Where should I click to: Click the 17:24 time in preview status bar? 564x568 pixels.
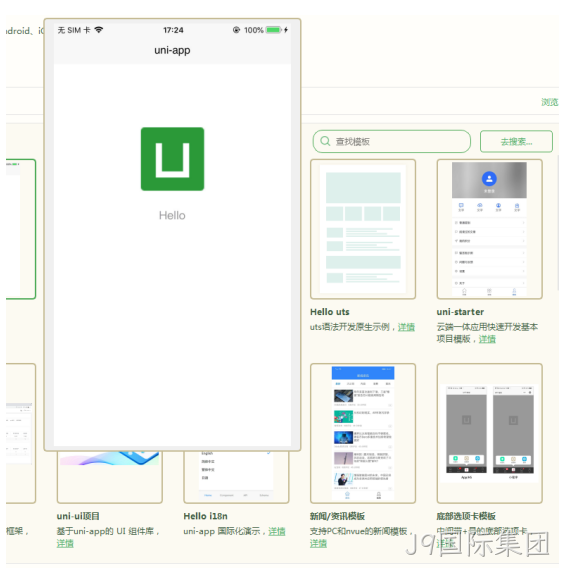[173, 30]
